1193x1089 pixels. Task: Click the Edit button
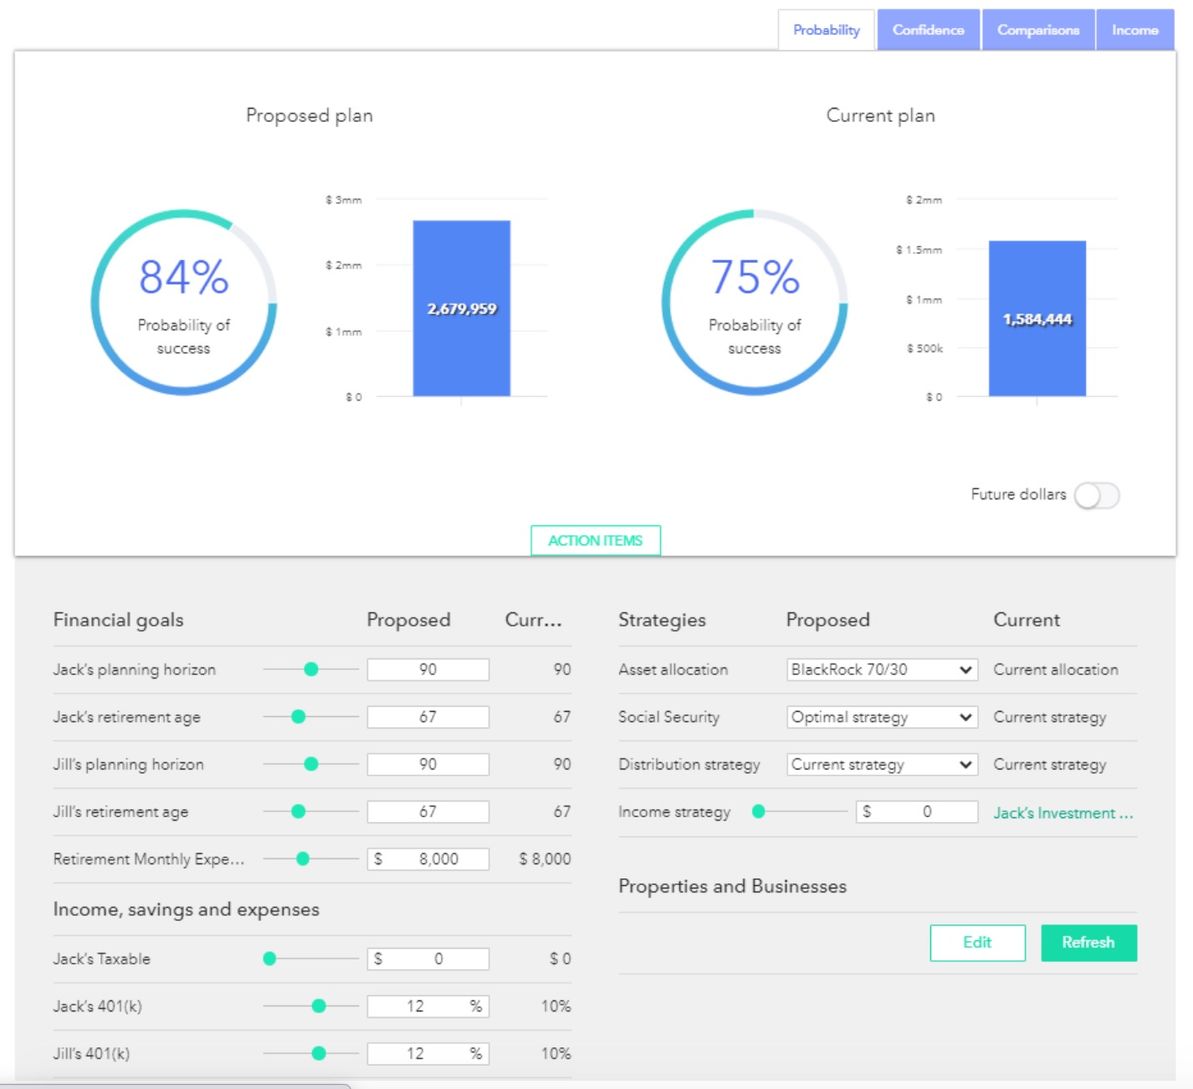pyautogui.click(x=977, y=942)
